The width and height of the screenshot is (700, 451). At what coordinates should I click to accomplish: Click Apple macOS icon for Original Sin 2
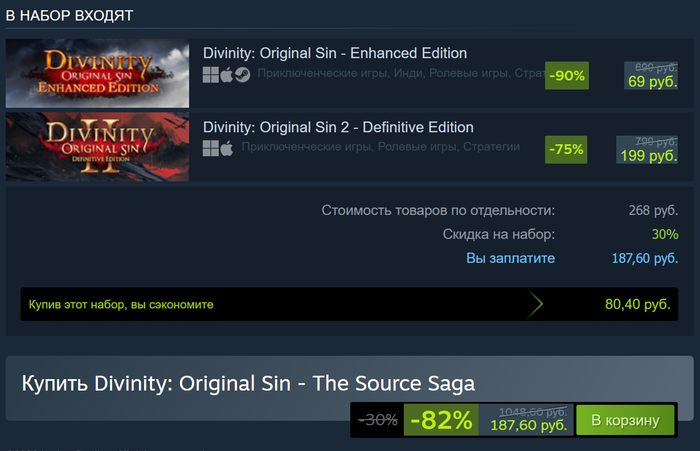[x=226, y=148]
